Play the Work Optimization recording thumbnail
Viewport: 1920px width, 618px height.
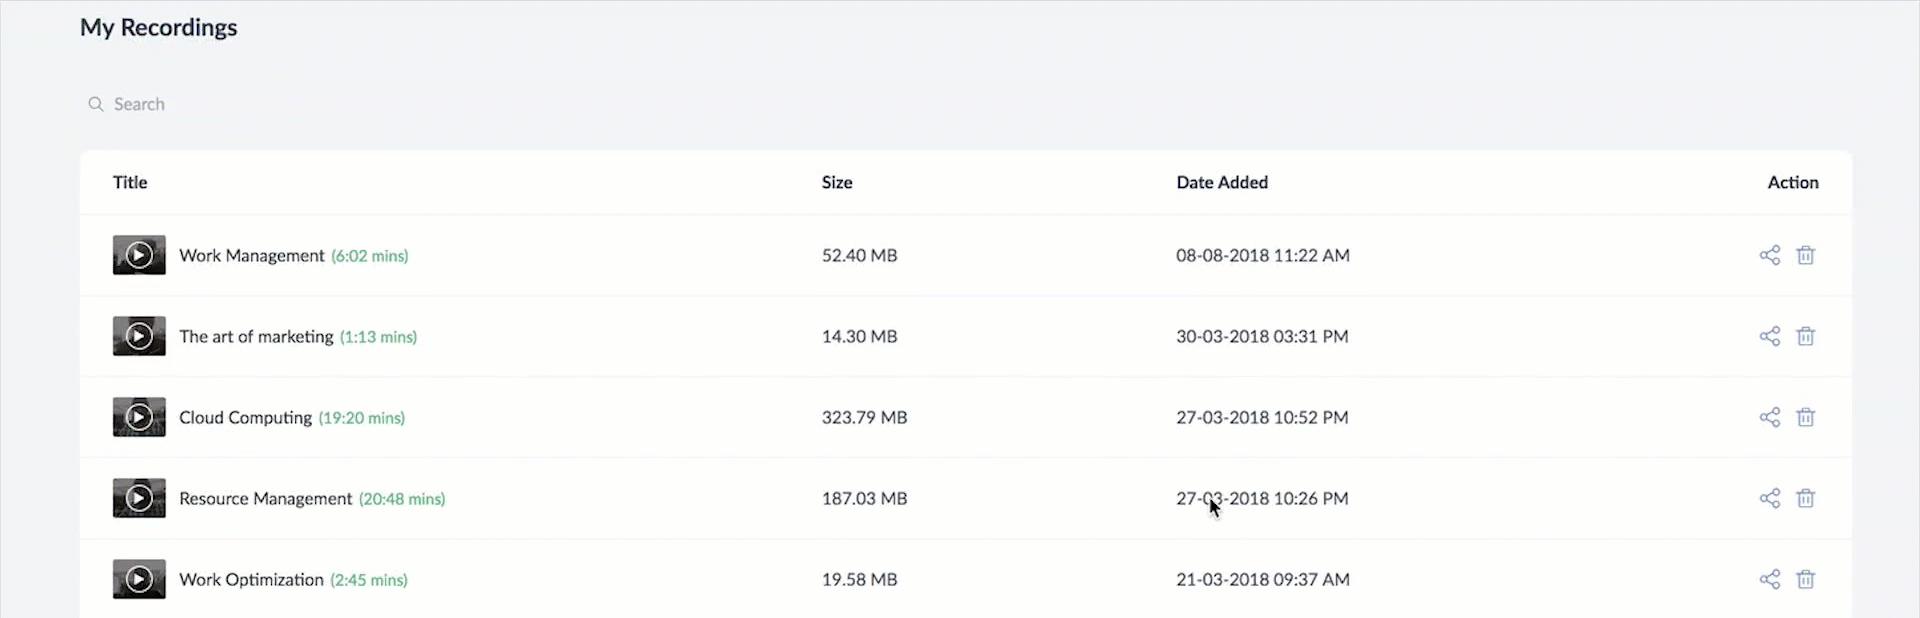[x=139, y=579]
